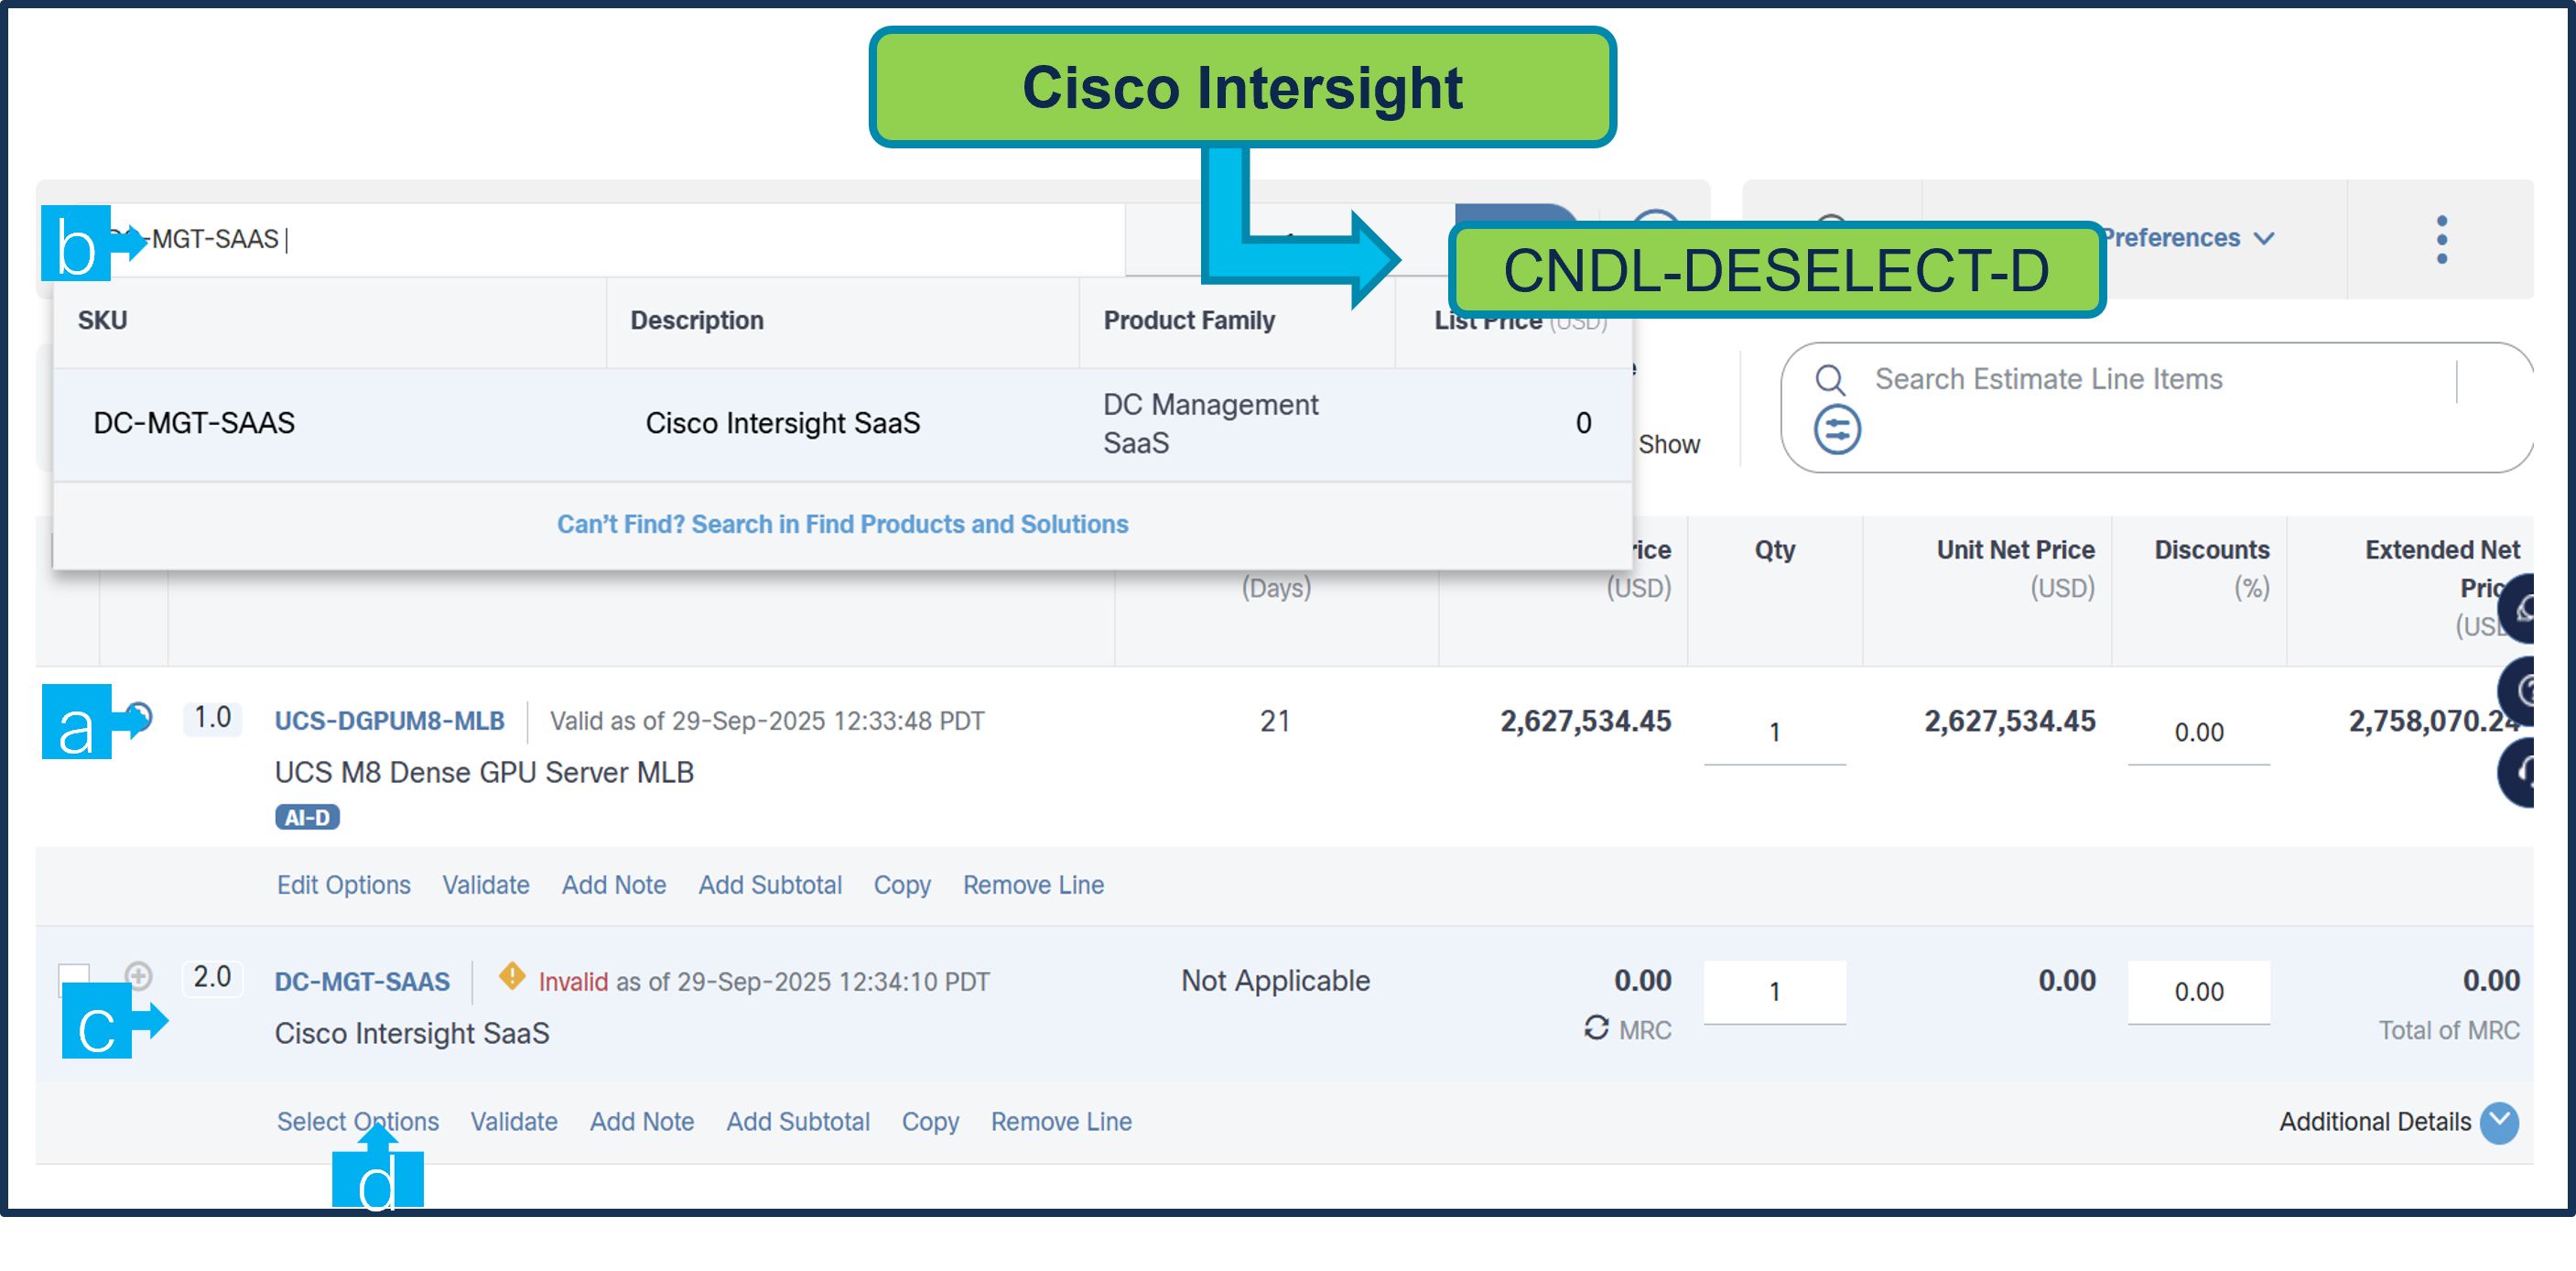2576x1271 pixels.
Task: Click the Discounts field on line 1.0
Action: pyautogui.click(x=2198, y=733)
